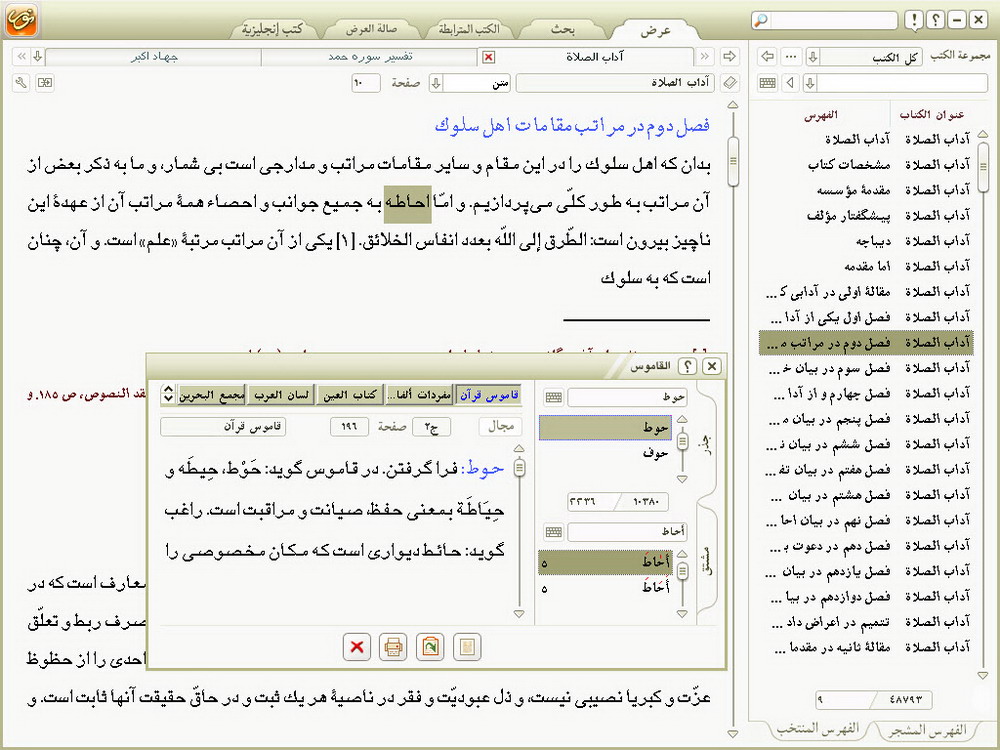1000x750 pixels.
Task: Open index entry مشخصات كتاب
Action: (848, 165)
